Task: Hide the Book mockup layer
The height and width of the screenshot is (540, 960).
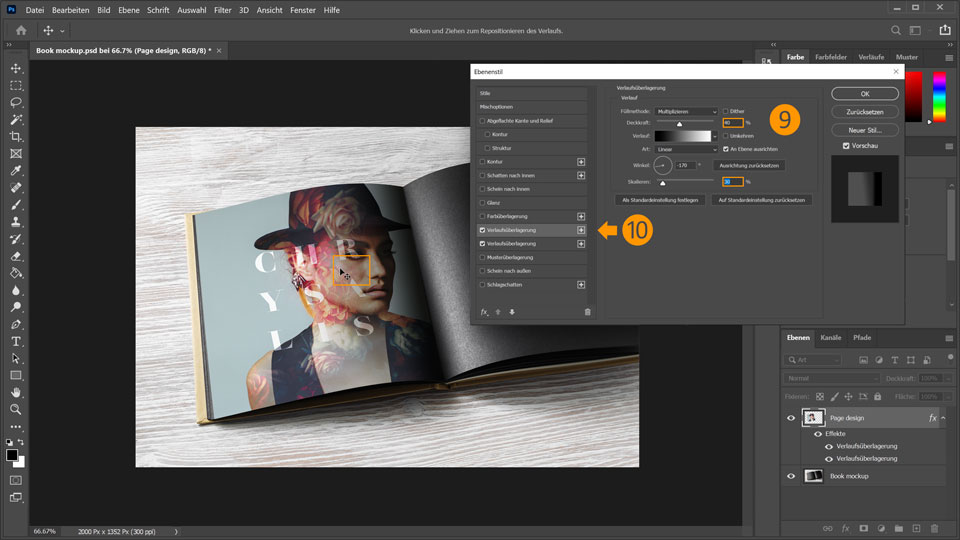Action: pyautogui.click(x=791, y=476)
